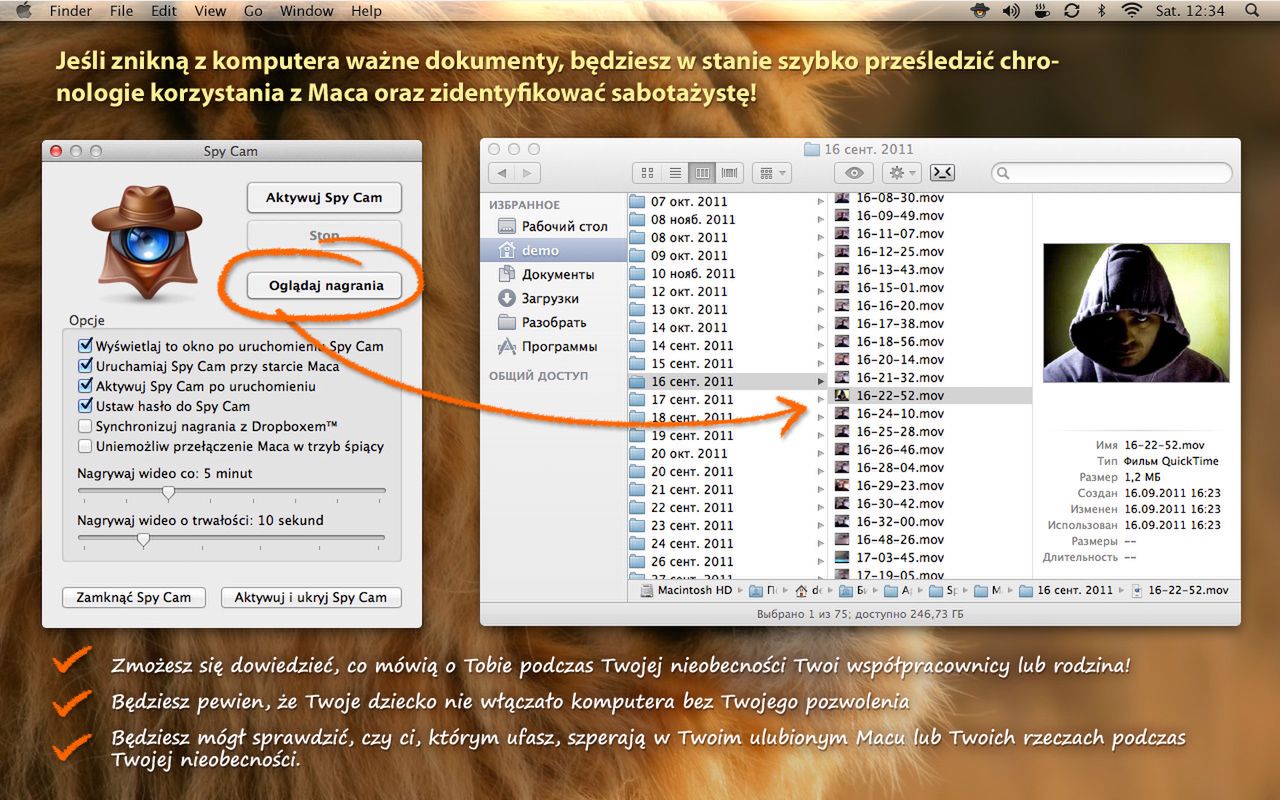
Task: Enable Synchronizuj nagrania z Dropboxem
Action: (86, 426)
